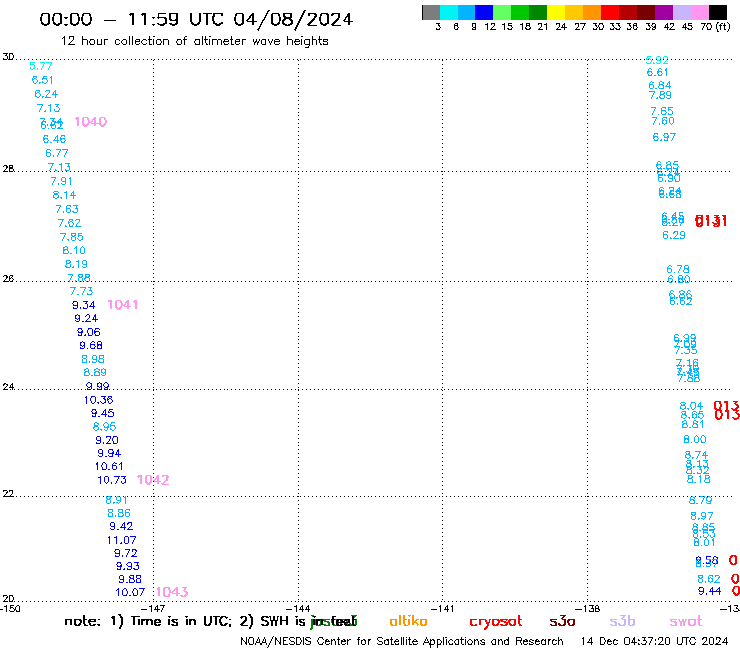Select the bright red swatch between 30 and 33
This screenshot has height=650, width=740.
(x=610, y=12)
